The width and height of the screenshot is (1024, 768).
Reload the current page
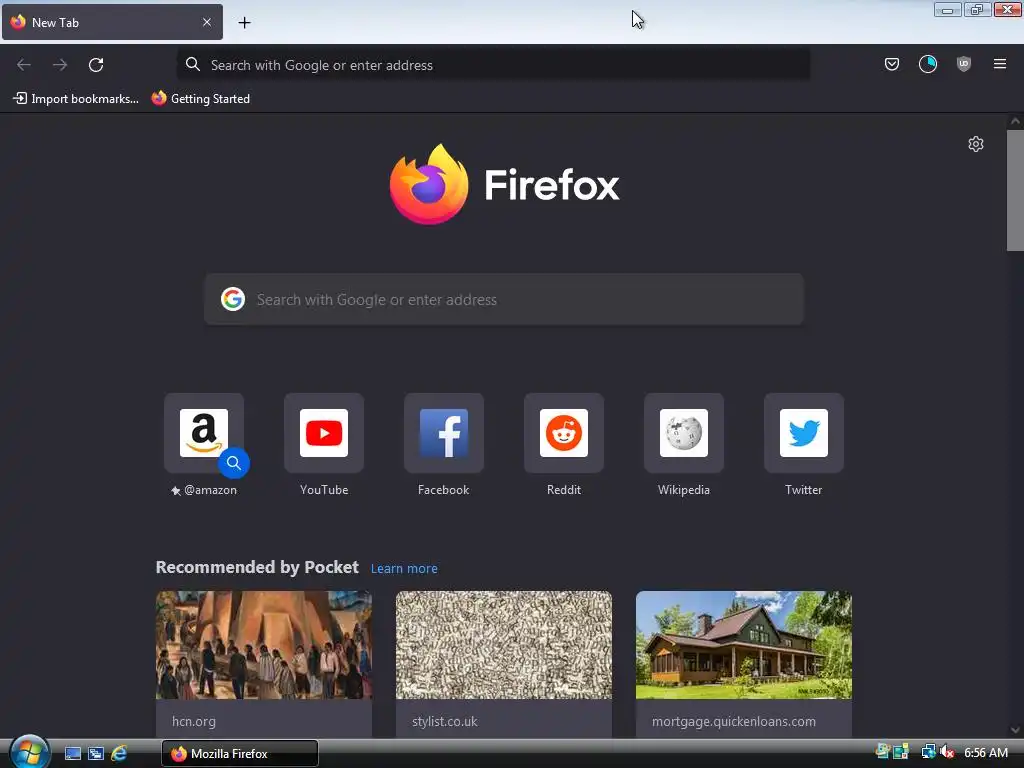(x=96, y=65)
